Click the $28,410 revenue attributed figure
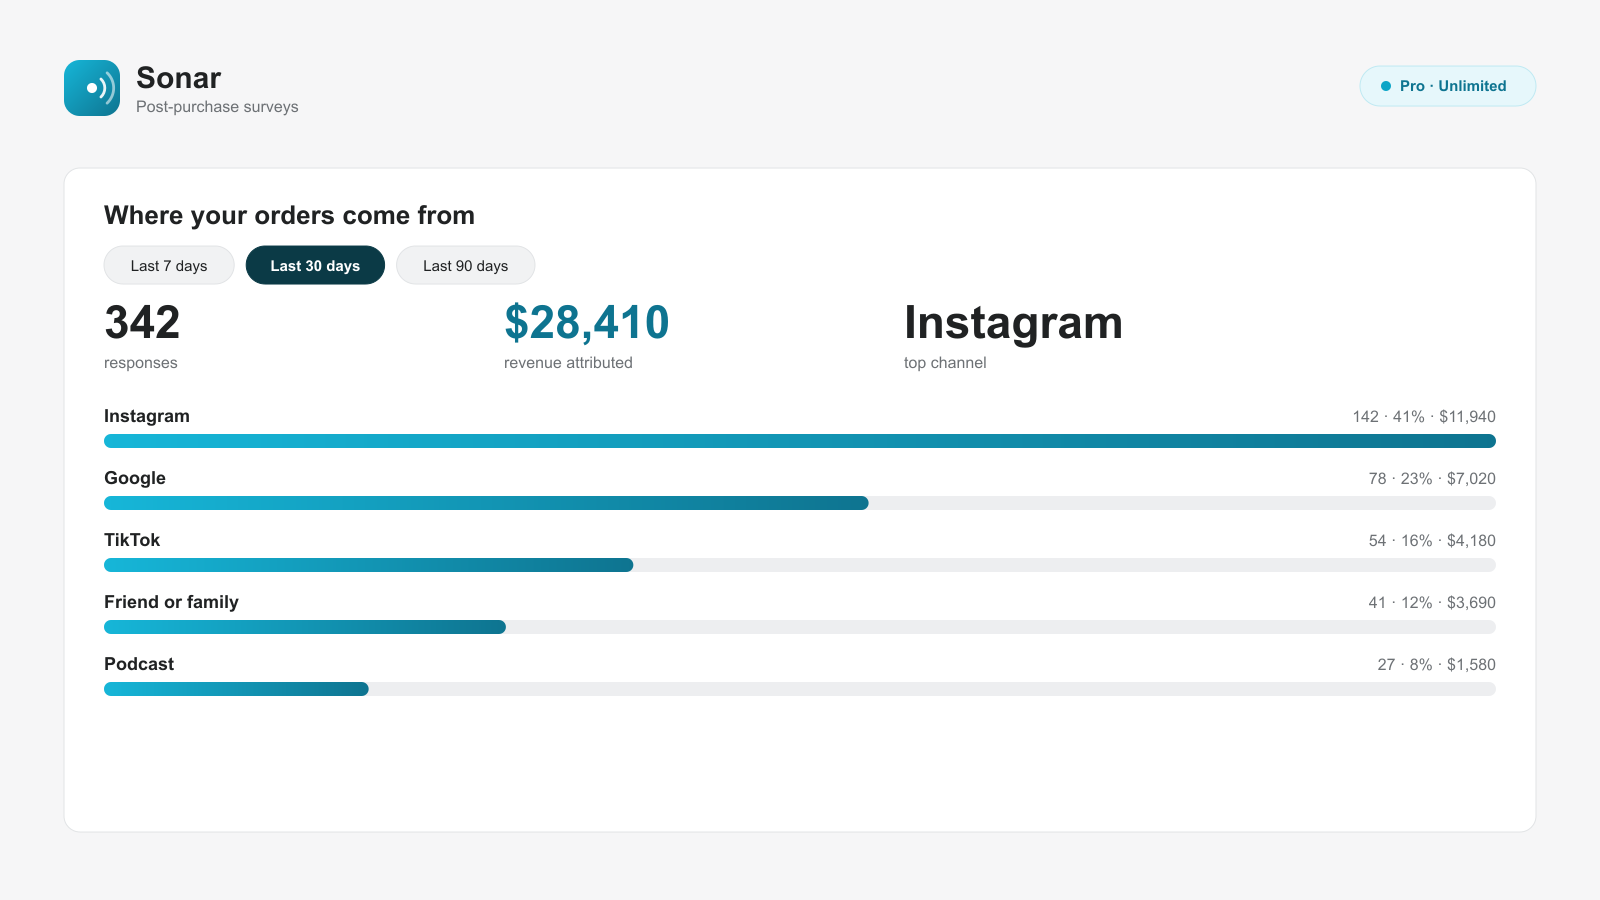 pos(586,323)
